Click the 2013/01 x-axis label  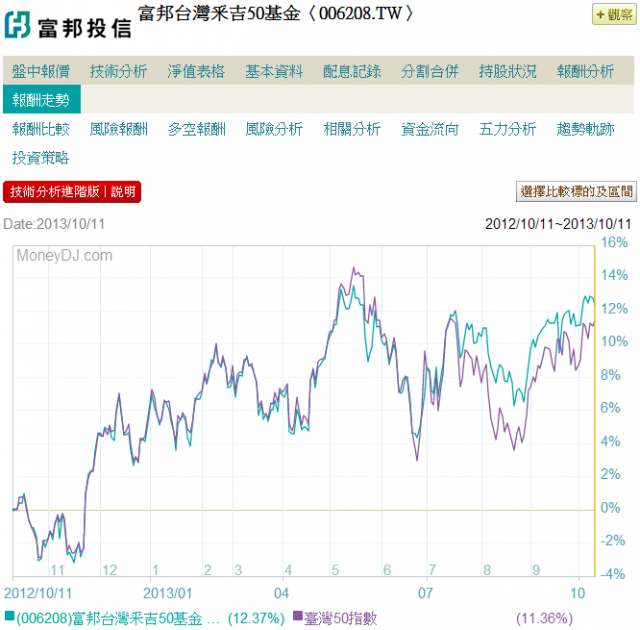(x=167, y=593)
